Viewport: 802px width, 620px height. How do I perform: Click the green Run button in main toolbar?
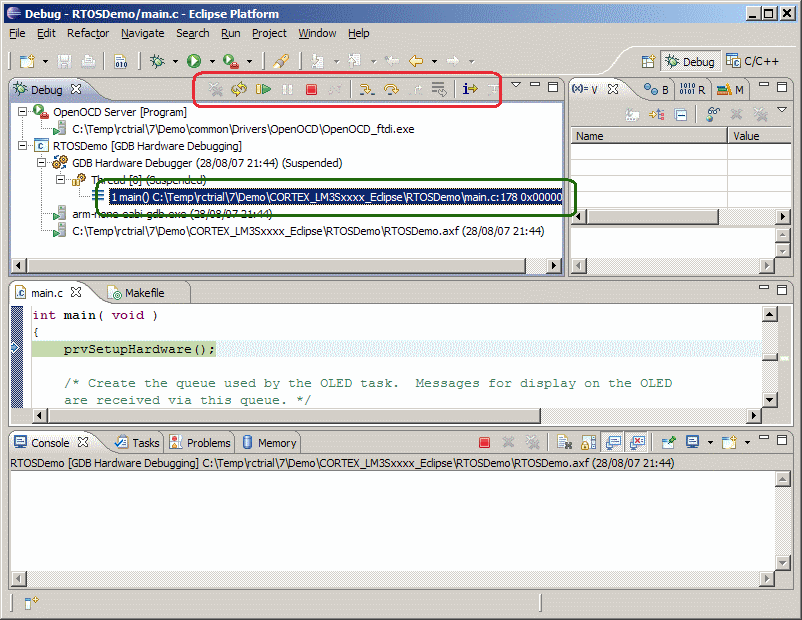point(194,61)
